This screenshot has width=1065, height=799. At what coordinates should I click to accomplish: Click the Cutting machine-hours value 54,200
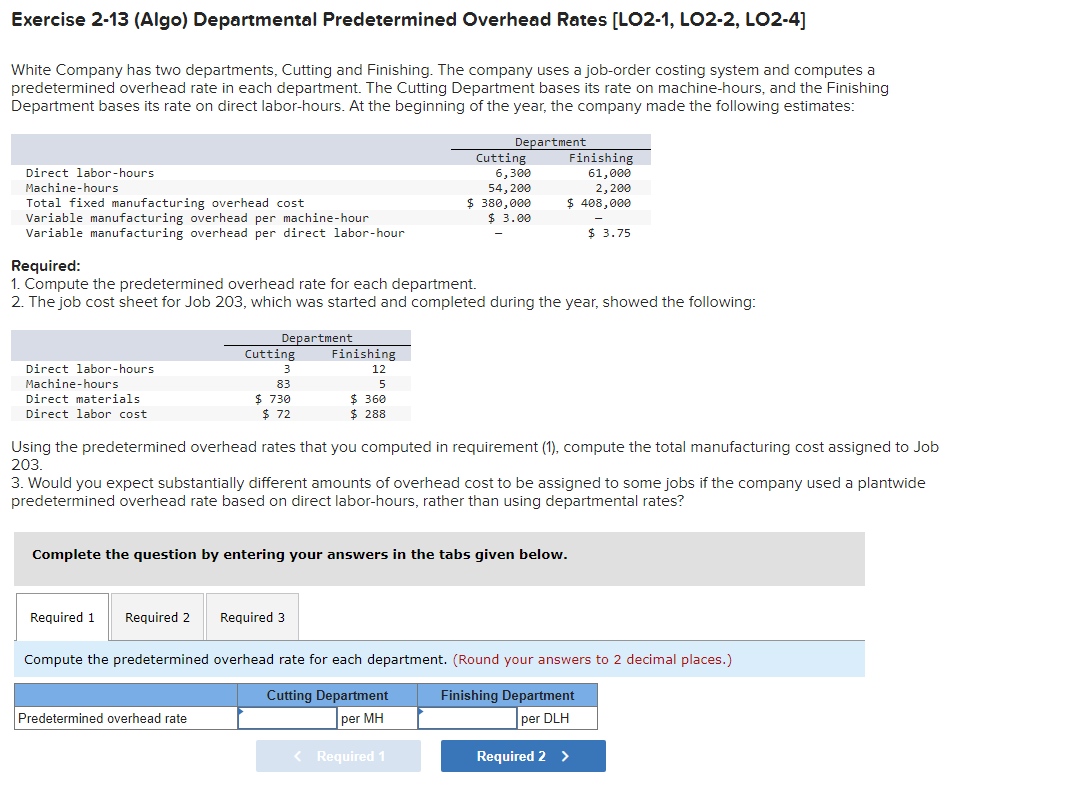tap(509, 188)
